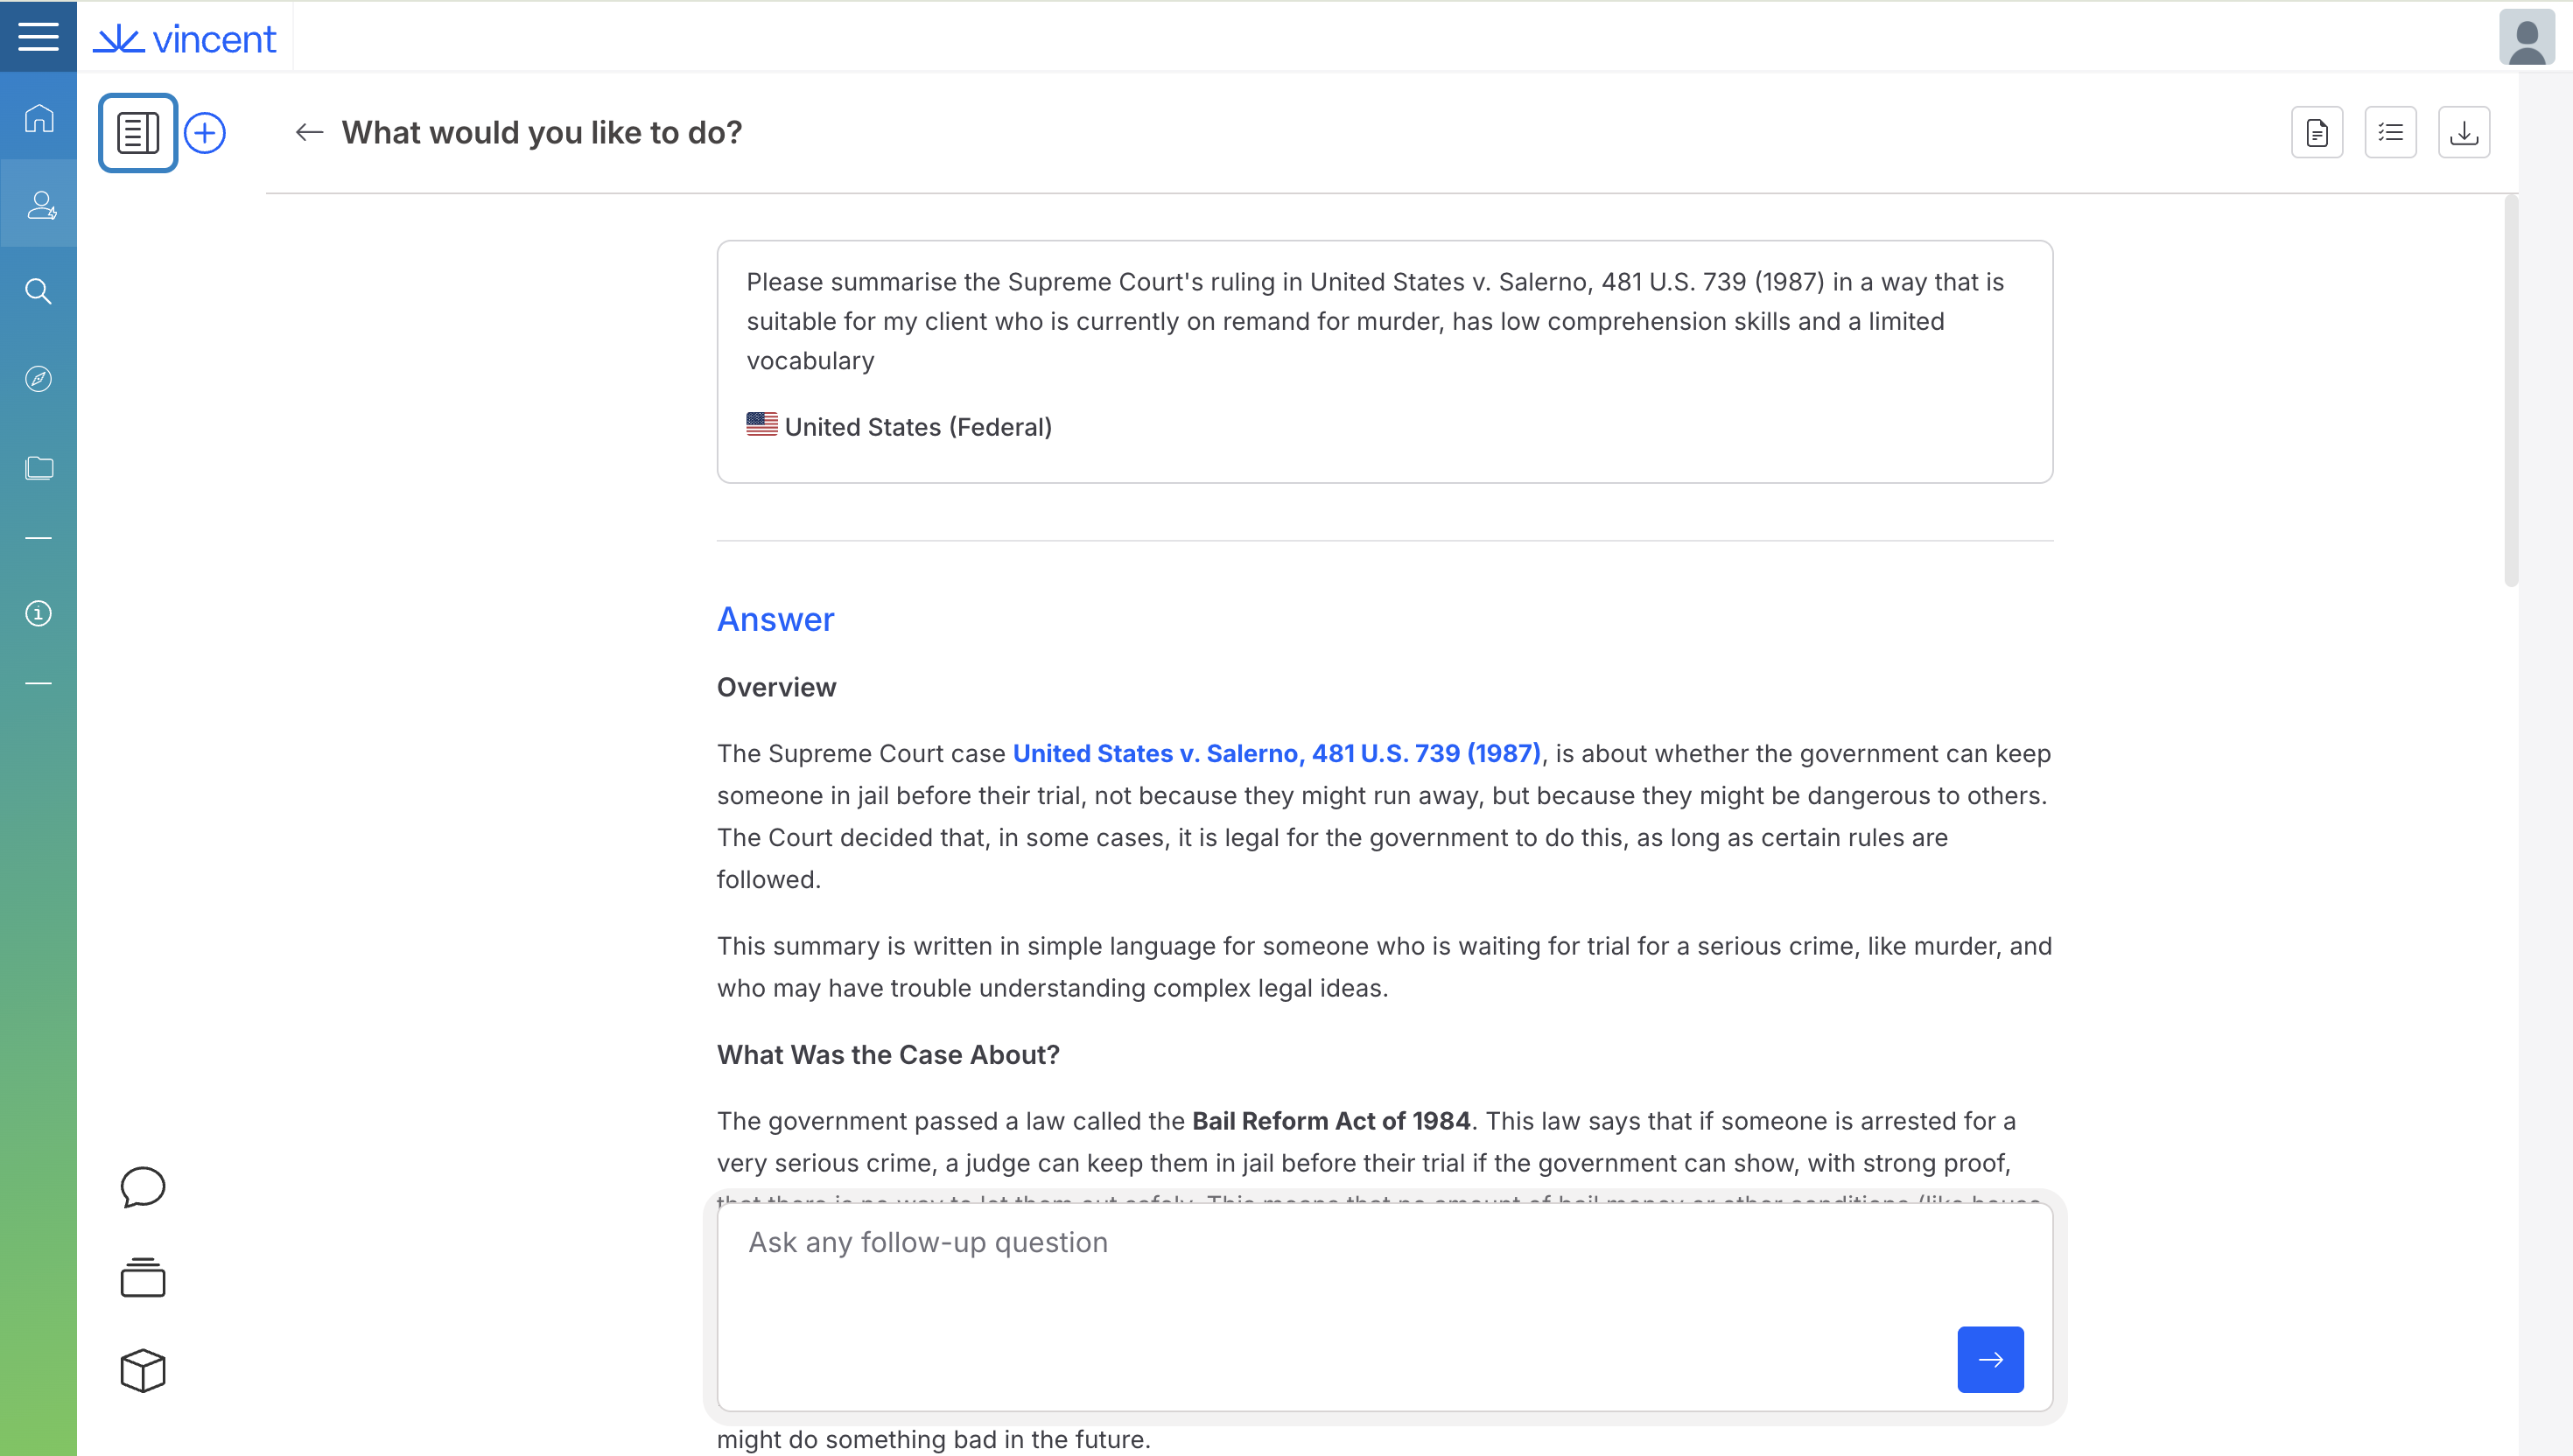Open the compass Explore icon

(x=38, y=379)
